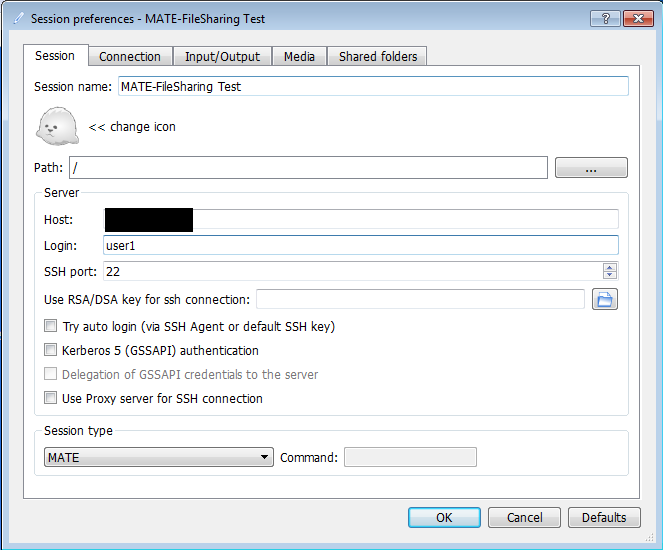Focus the Host input field
Screen dimensions: 663x550
(x=361, y=219)
